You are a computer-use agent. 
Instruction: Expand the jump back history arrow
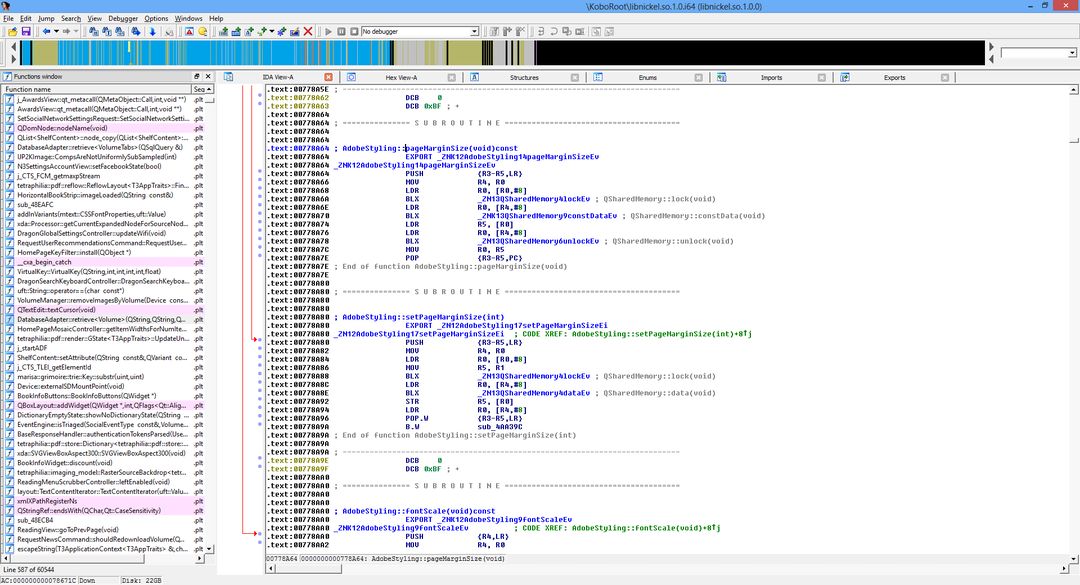tap(58, 32)
